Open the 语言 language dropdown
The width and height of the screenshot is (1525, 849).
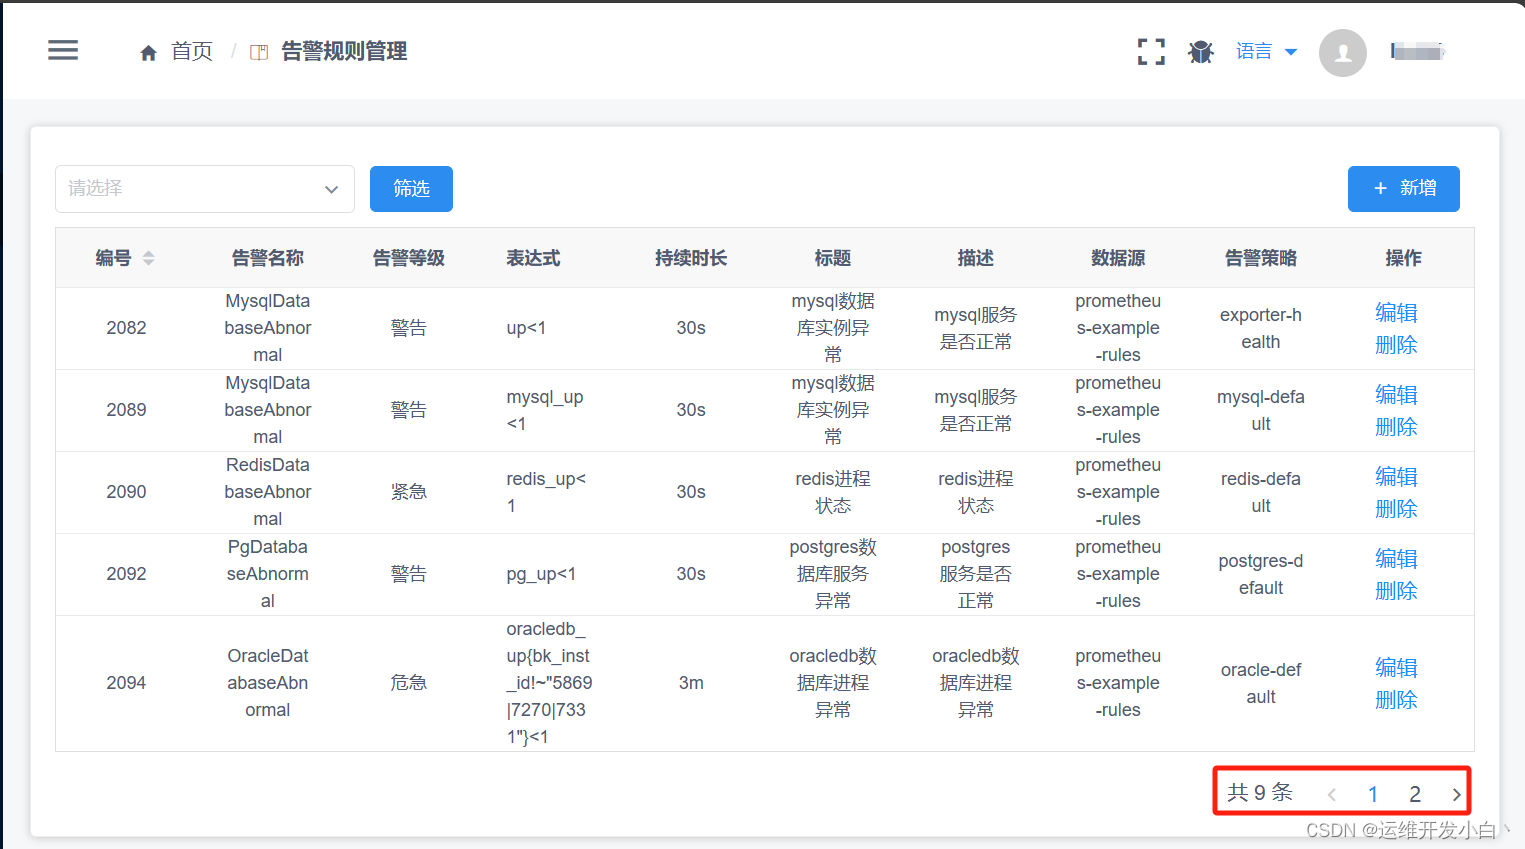coord(1266,52)
